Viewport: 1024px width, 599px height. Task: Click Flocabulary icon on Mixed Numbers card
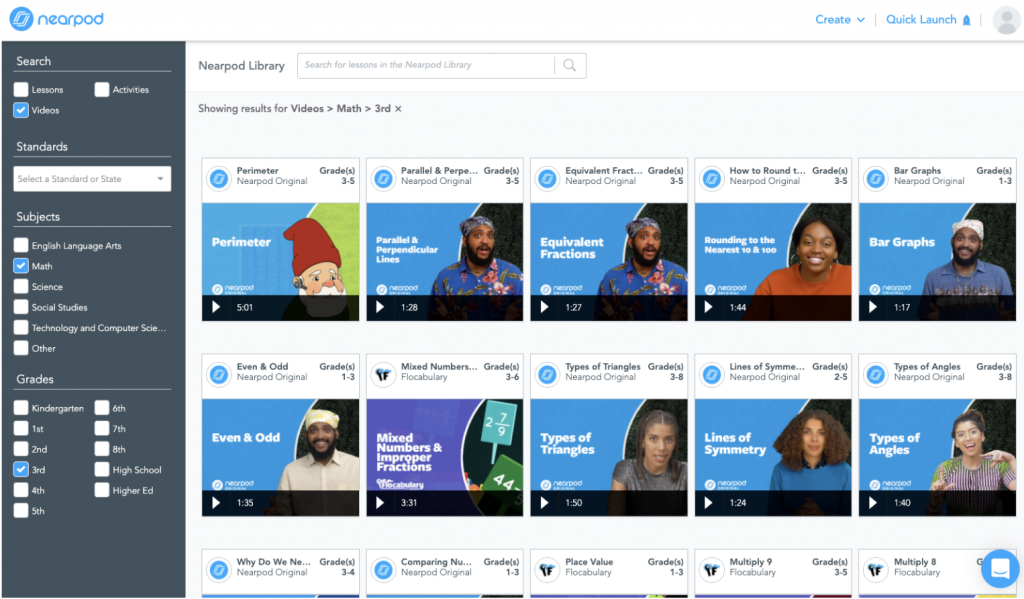coord(383,374)
